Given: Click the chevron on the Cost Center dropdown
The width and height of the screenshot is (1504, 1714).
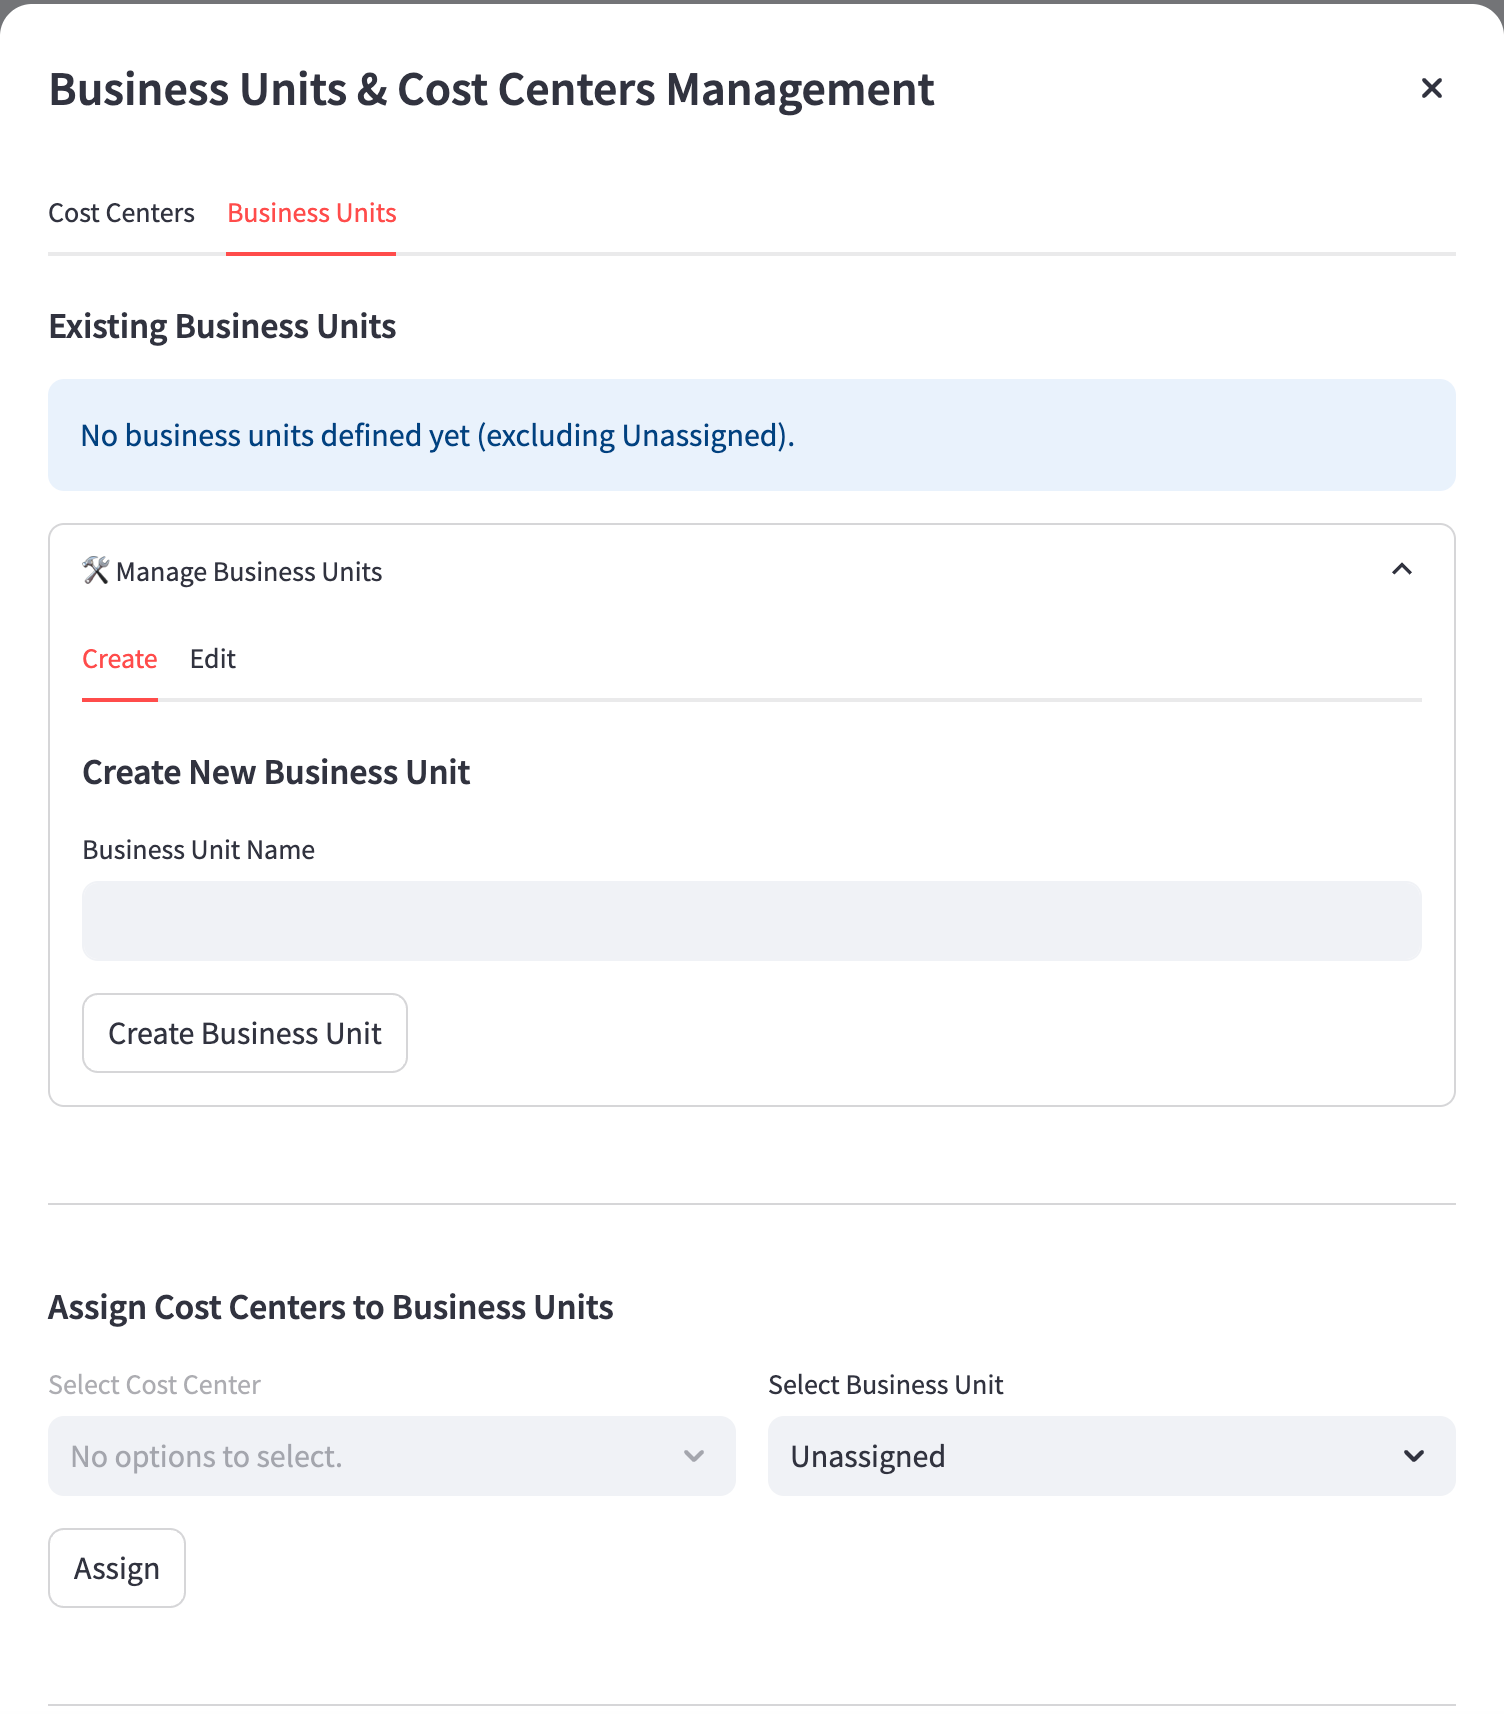Looking at the screenshot, I should [695, 1456].
